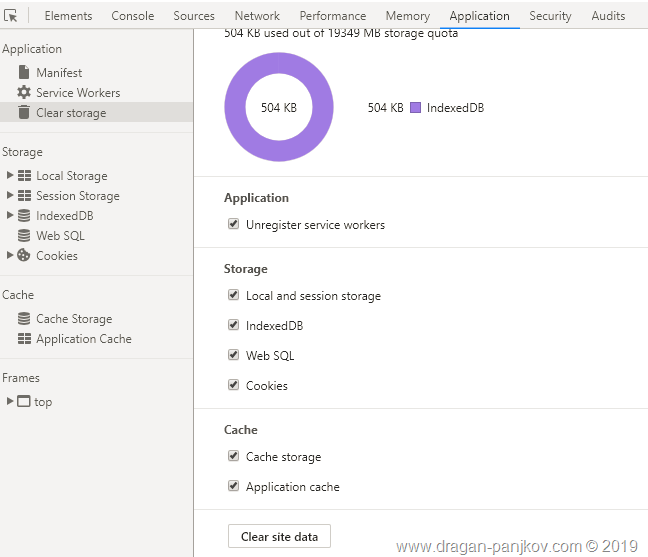
Task: Click the Cookies icon in sidebar
Action: [24, 256]
